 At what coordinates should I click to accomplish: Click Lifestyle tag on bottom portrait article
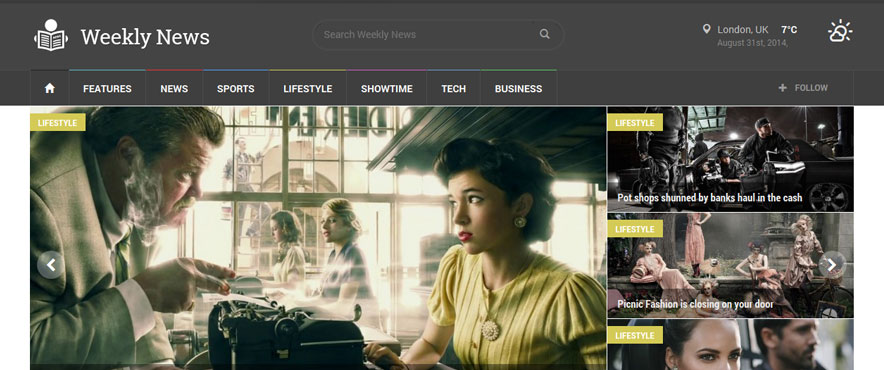[x=635, y=336]
